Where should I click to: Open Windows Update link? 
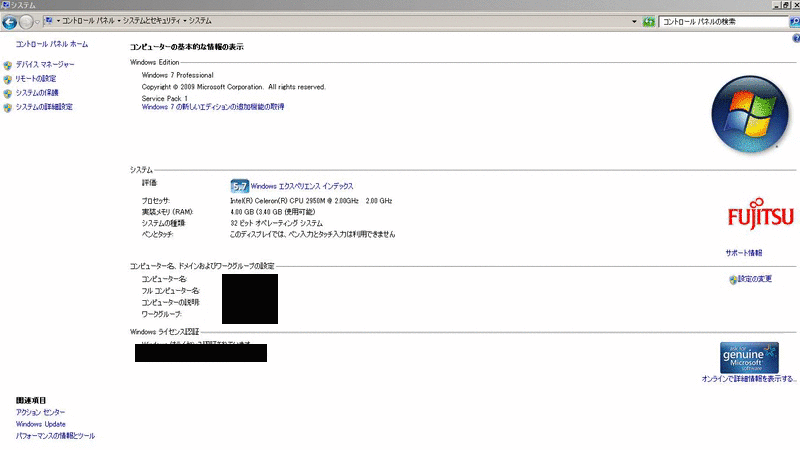40,424
